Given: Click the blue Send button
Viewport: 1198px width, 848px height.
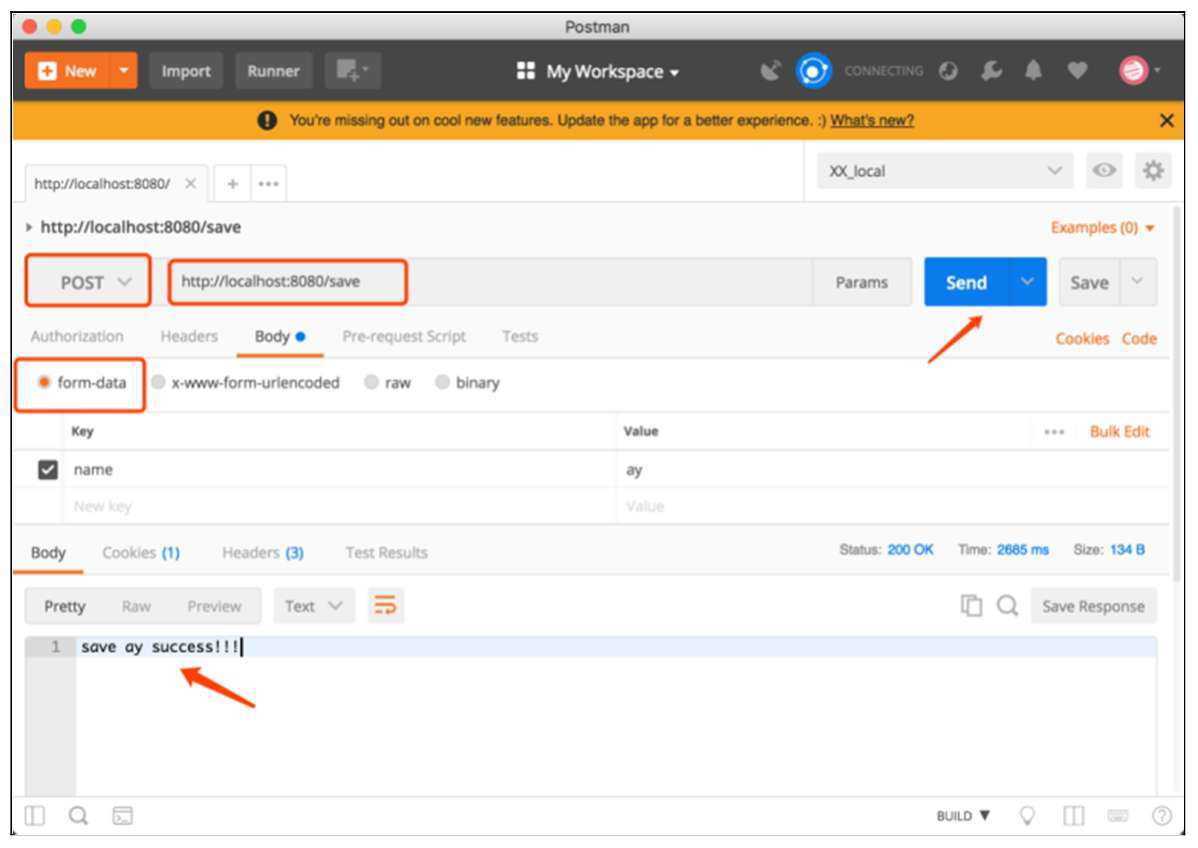Looking at the screenshot, I should [x=966, y=282].
